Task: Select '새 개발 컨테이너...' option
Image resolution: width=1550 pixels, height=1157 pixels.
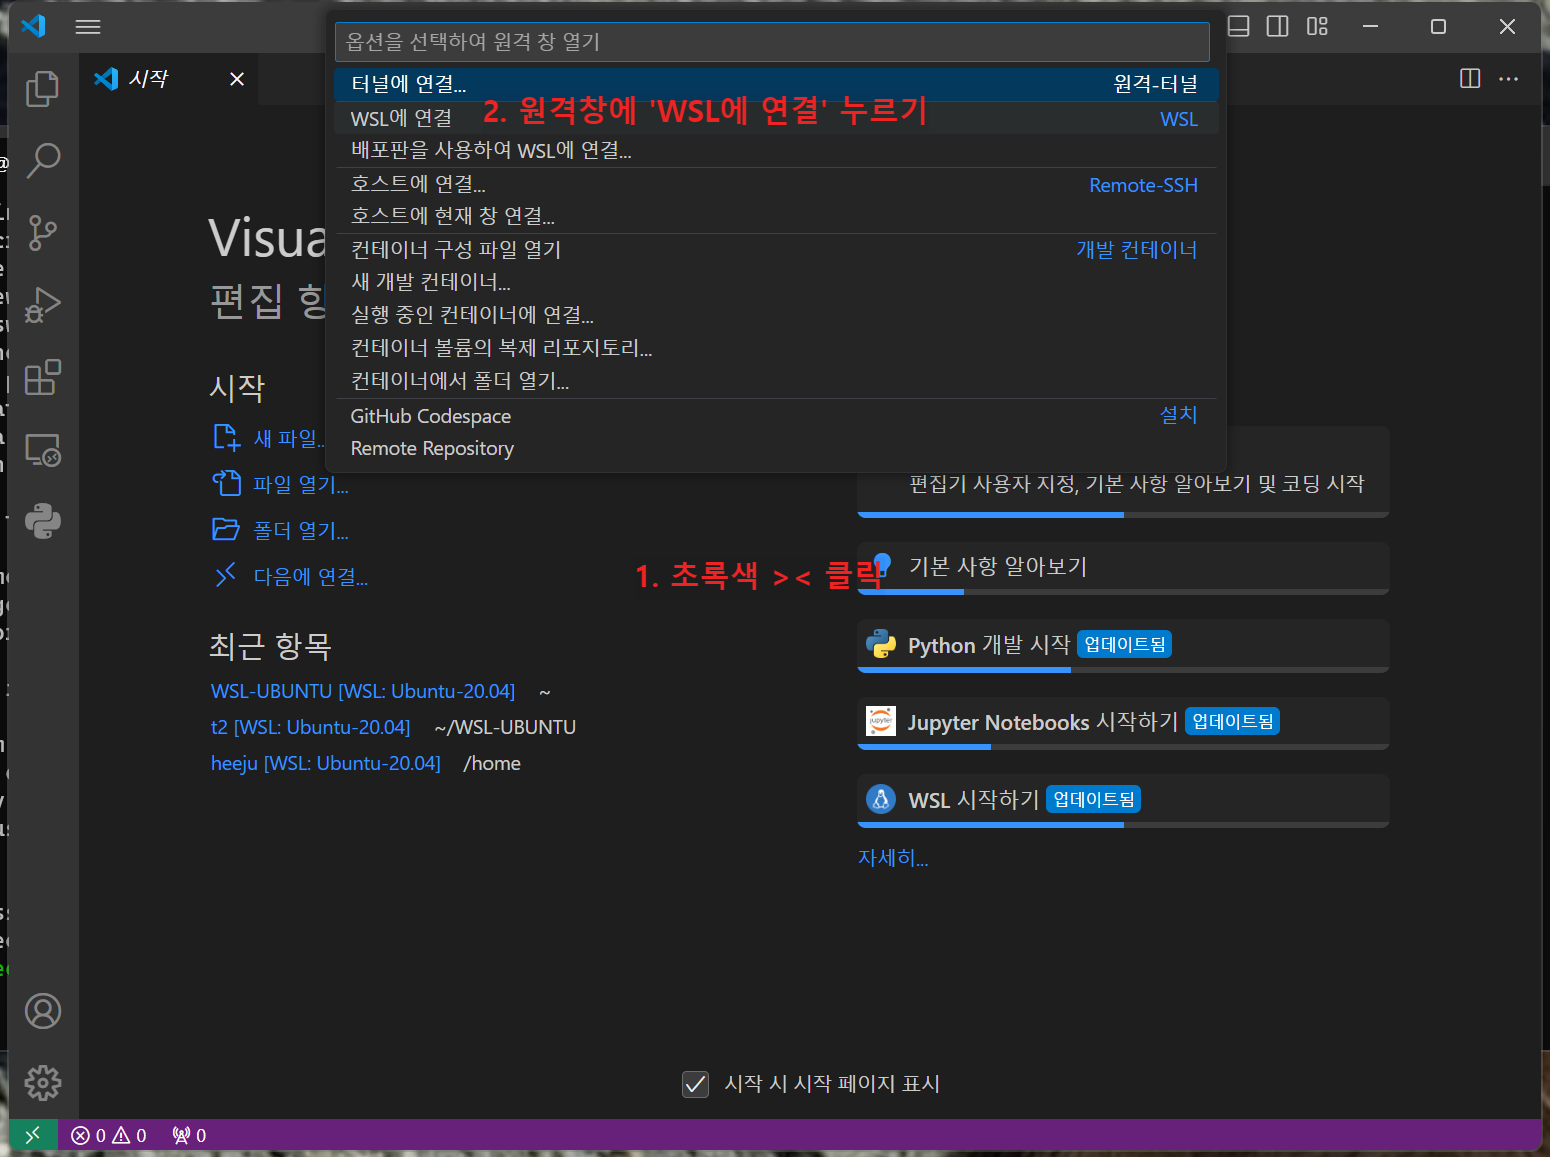Action: tap(776, 282)
